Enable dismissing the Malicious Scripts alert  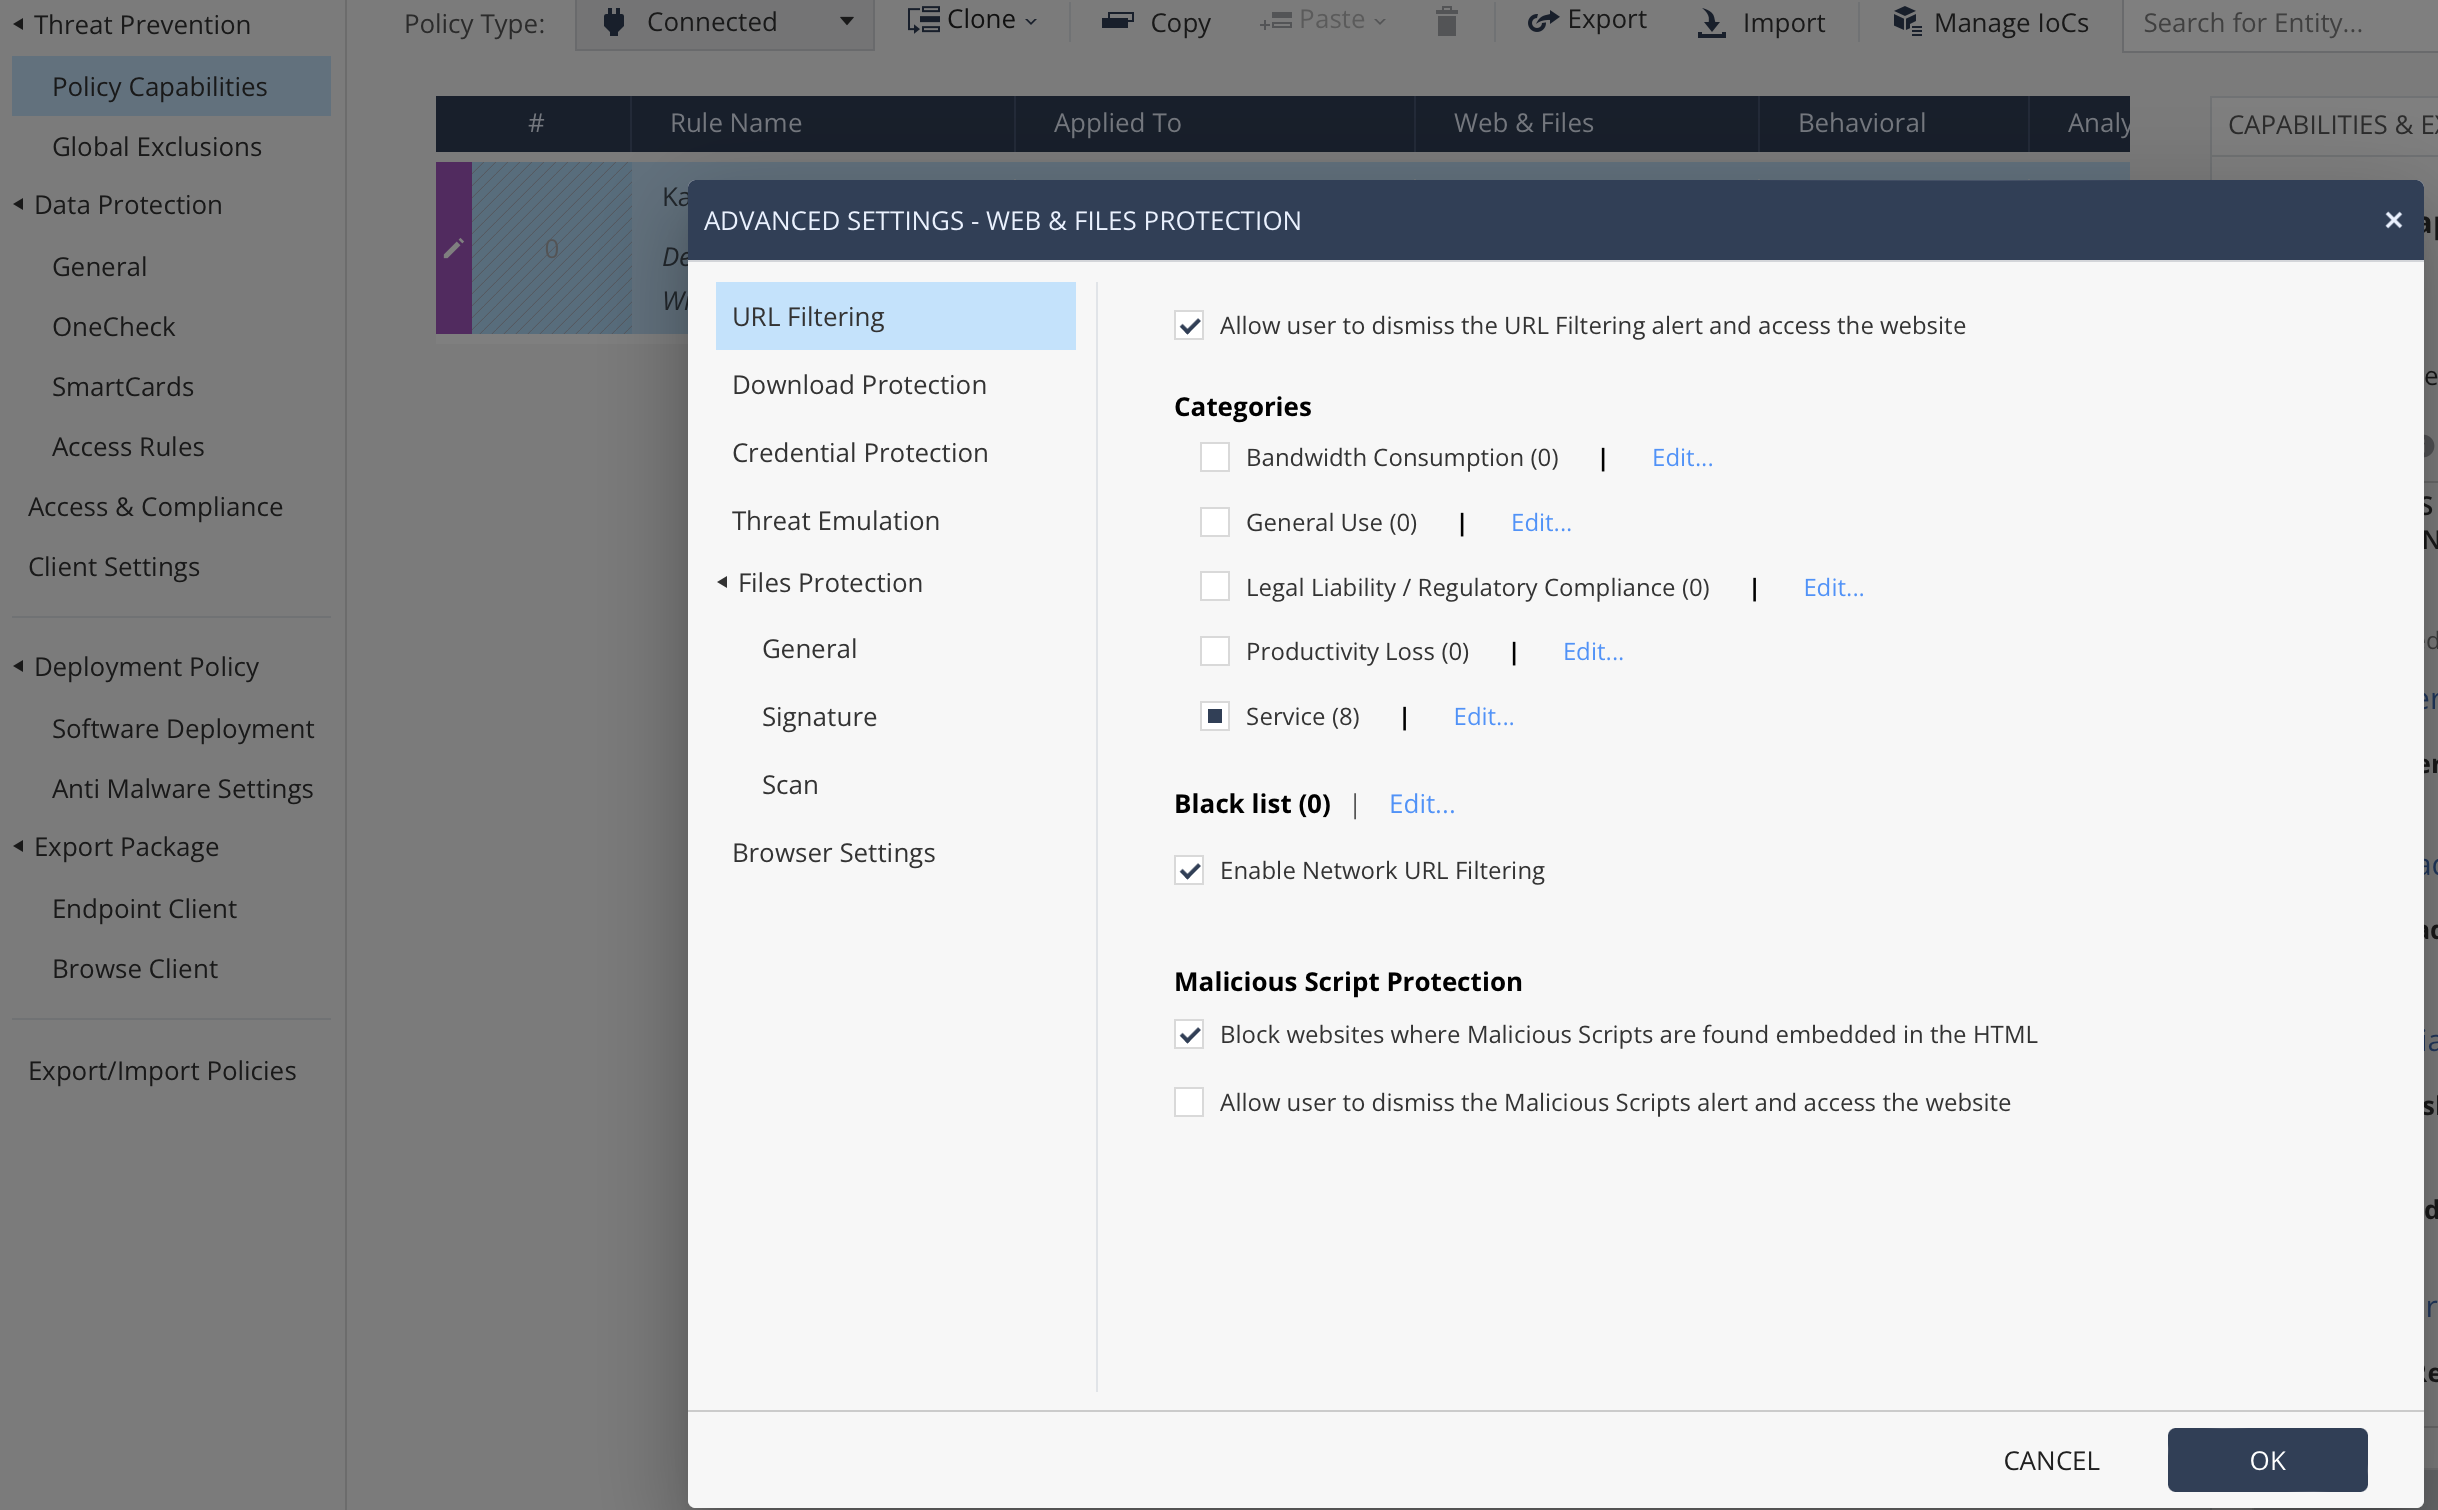pos(1189,1102)
